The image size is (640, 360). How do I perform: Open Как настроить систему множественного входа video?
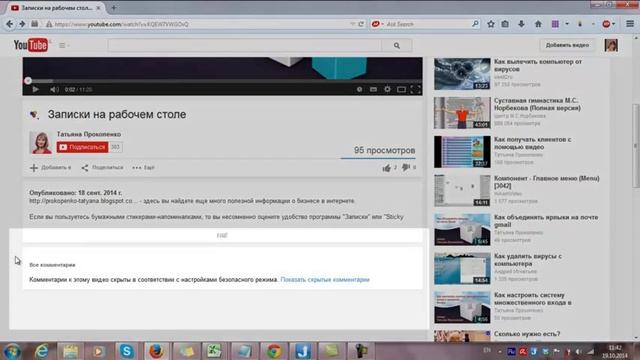[x=532, y=299]
